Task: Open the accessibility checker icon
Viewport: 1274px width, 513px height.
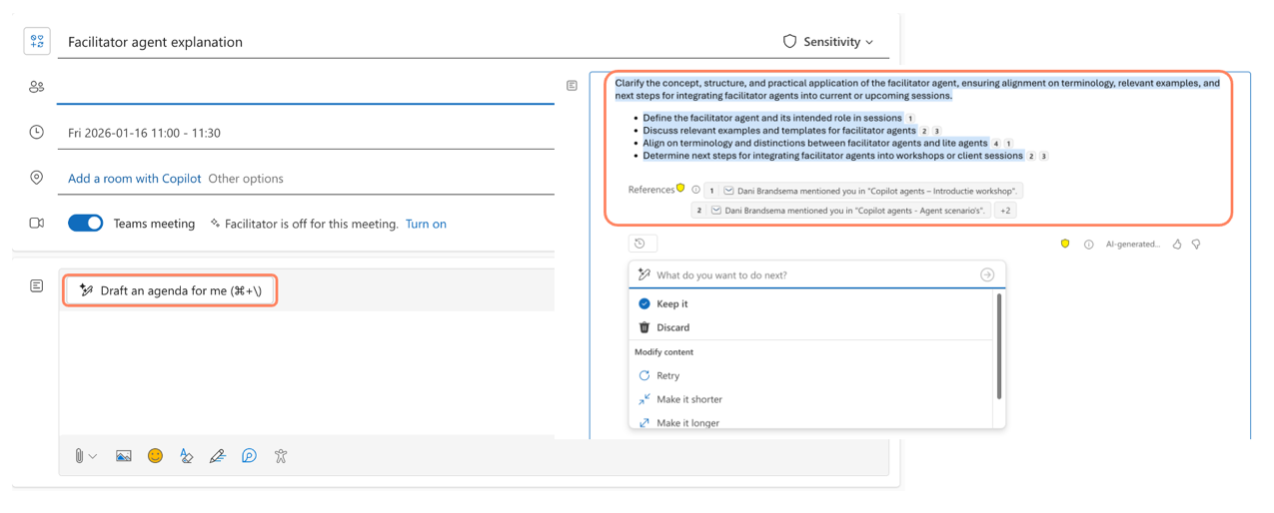Action: point(281,455)
